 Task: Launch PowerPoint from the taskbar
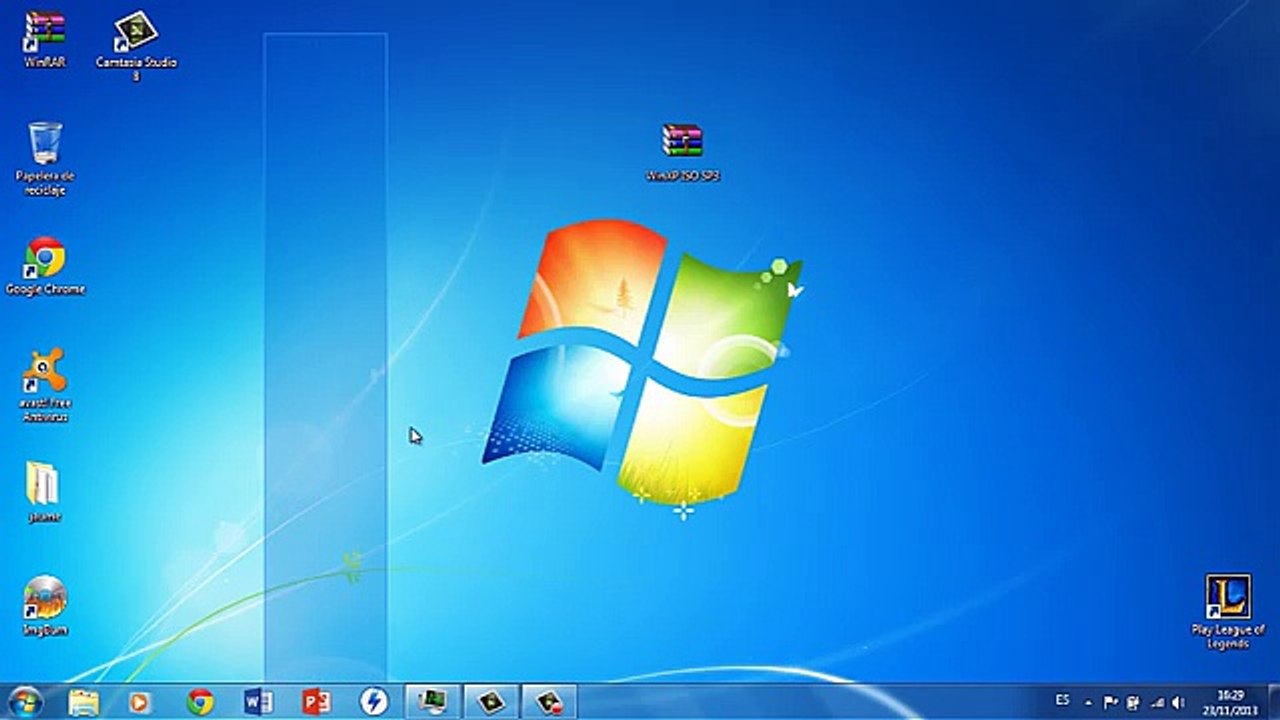coord(316,702)
